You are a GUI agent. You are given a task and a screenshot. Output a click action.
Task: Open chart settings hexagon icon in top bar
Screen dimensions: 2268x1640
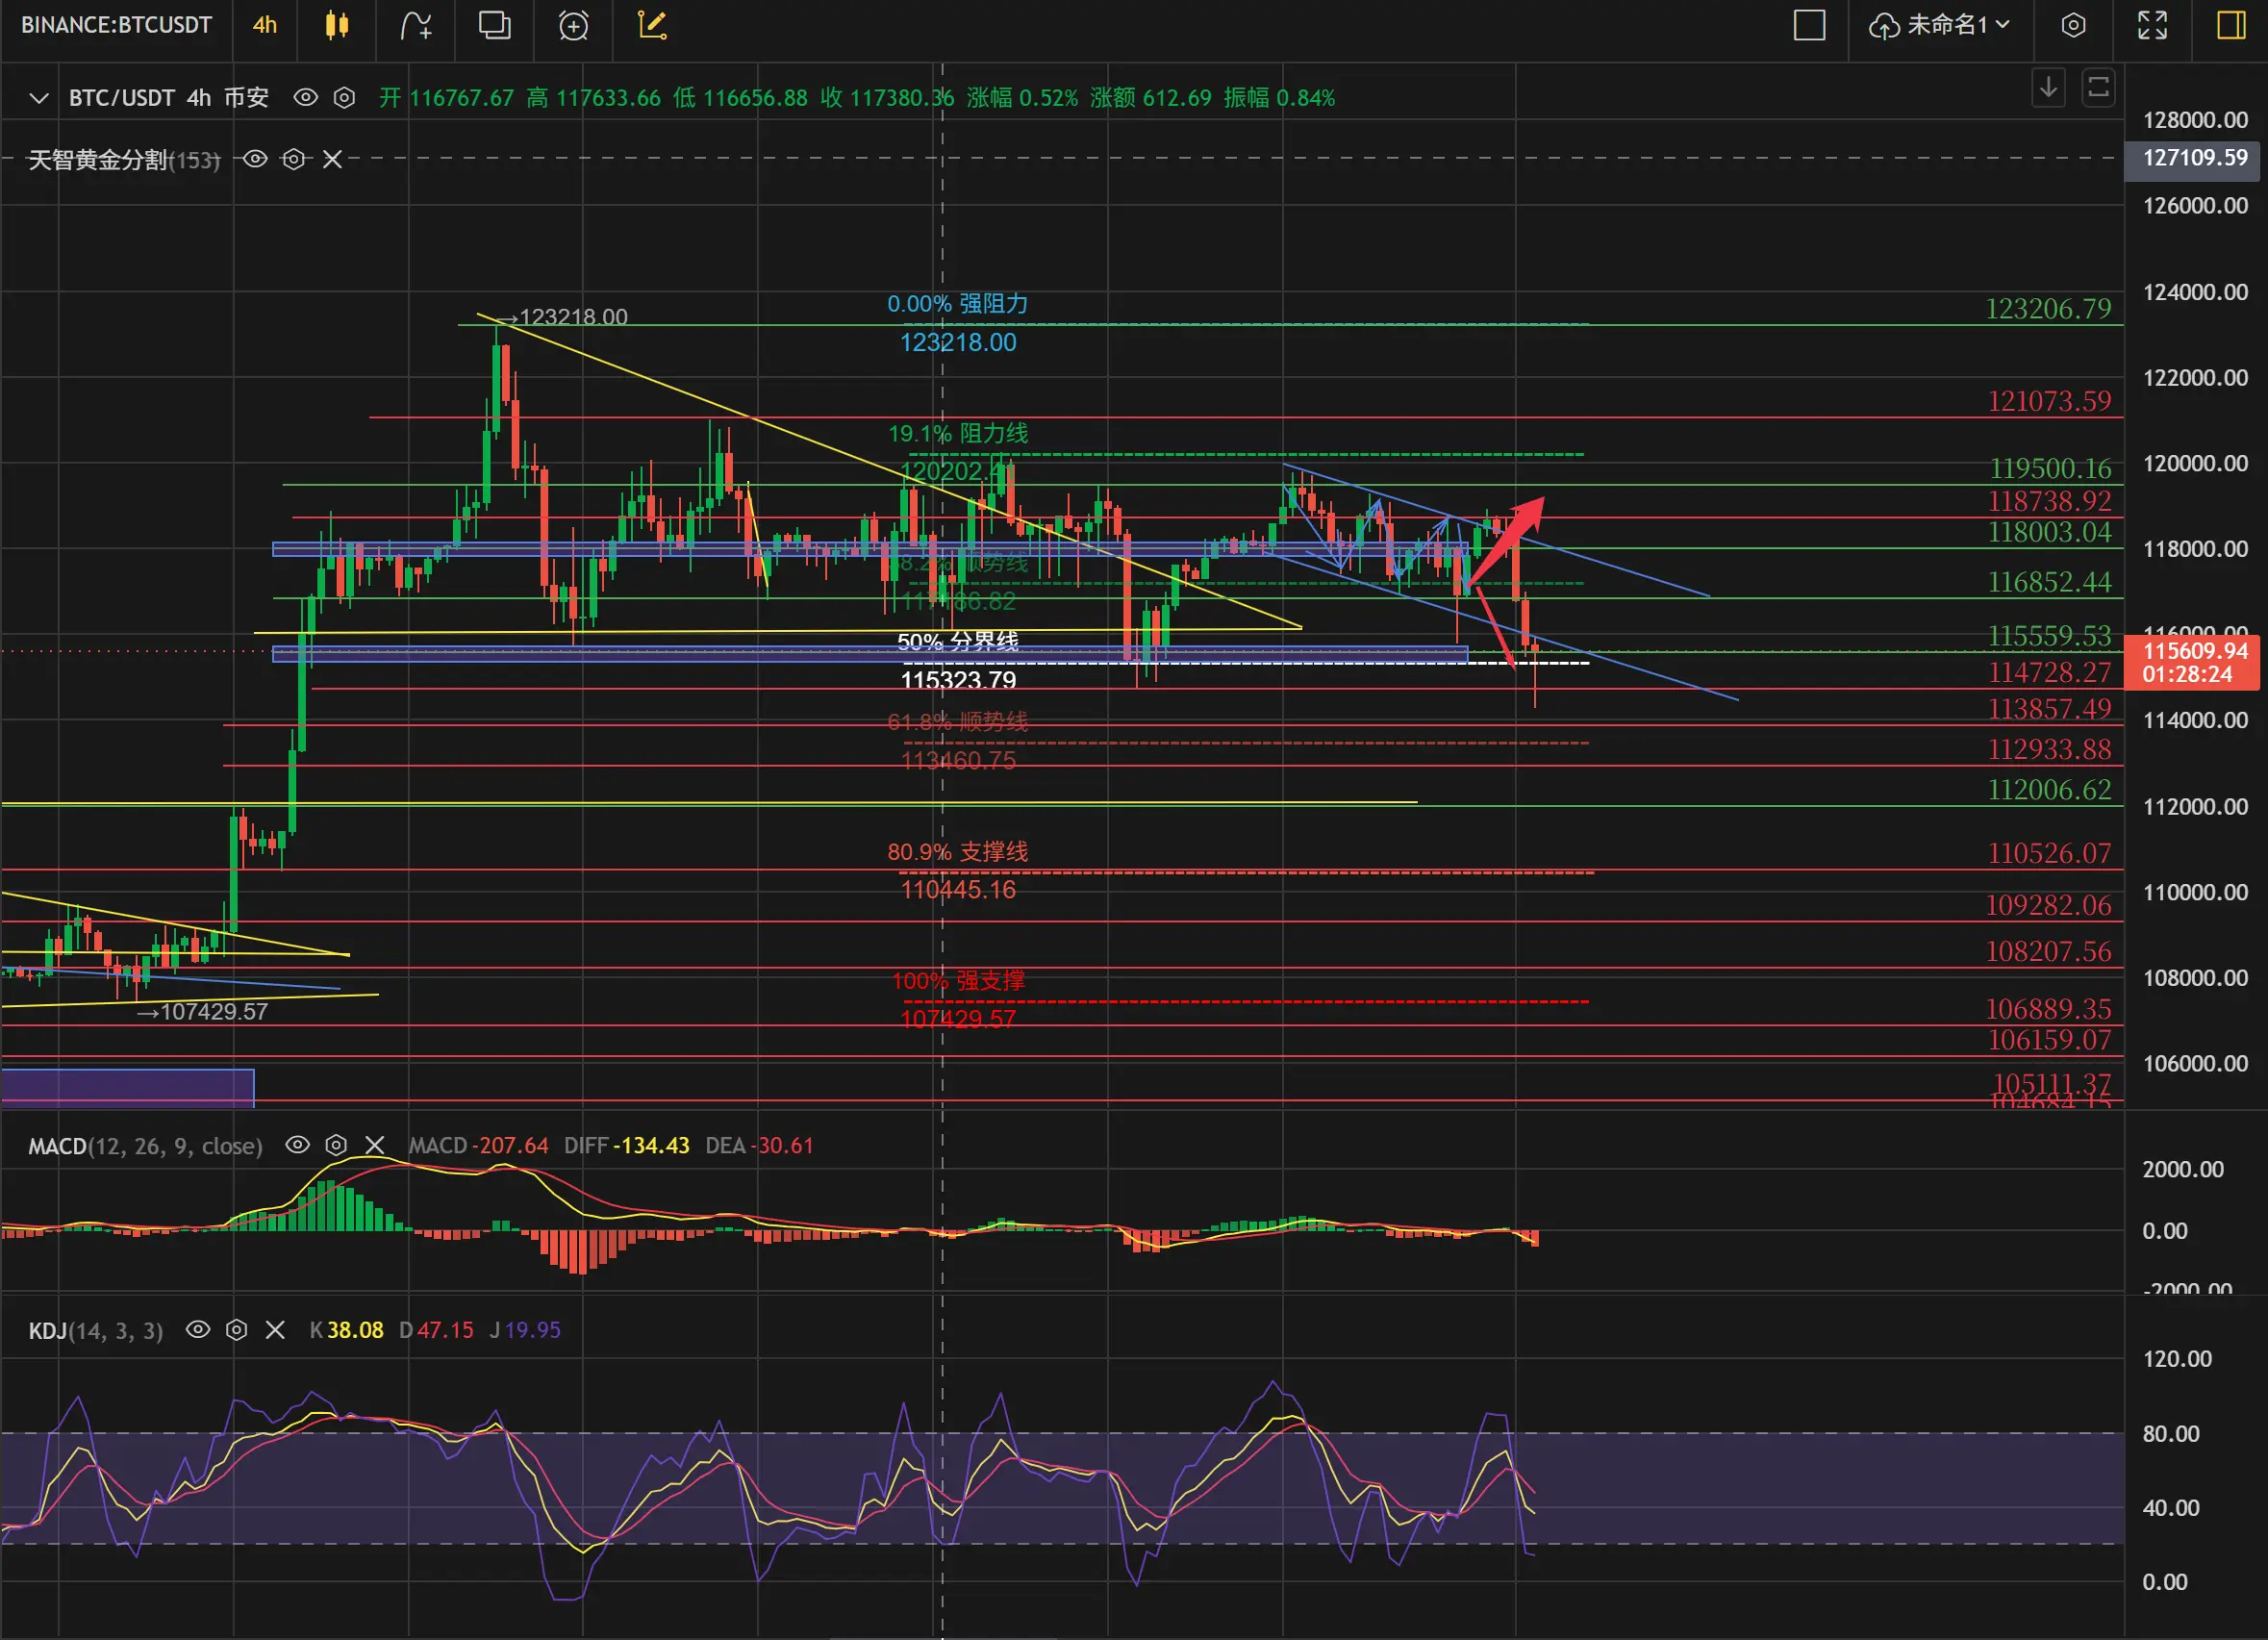pyautogui.click(x=2073, y=25)
